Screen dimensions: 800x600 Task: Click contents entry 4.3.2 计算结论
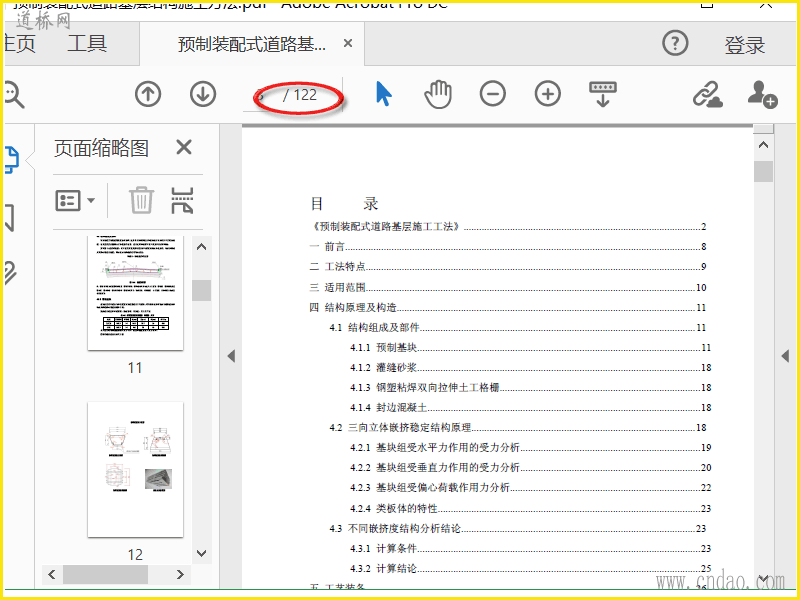click(530, 568)
